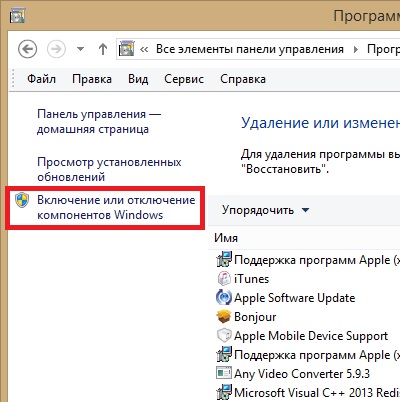Click the shield icon beside Windows components link
This screenshot has height=402, width=400.
coord(22,200)
